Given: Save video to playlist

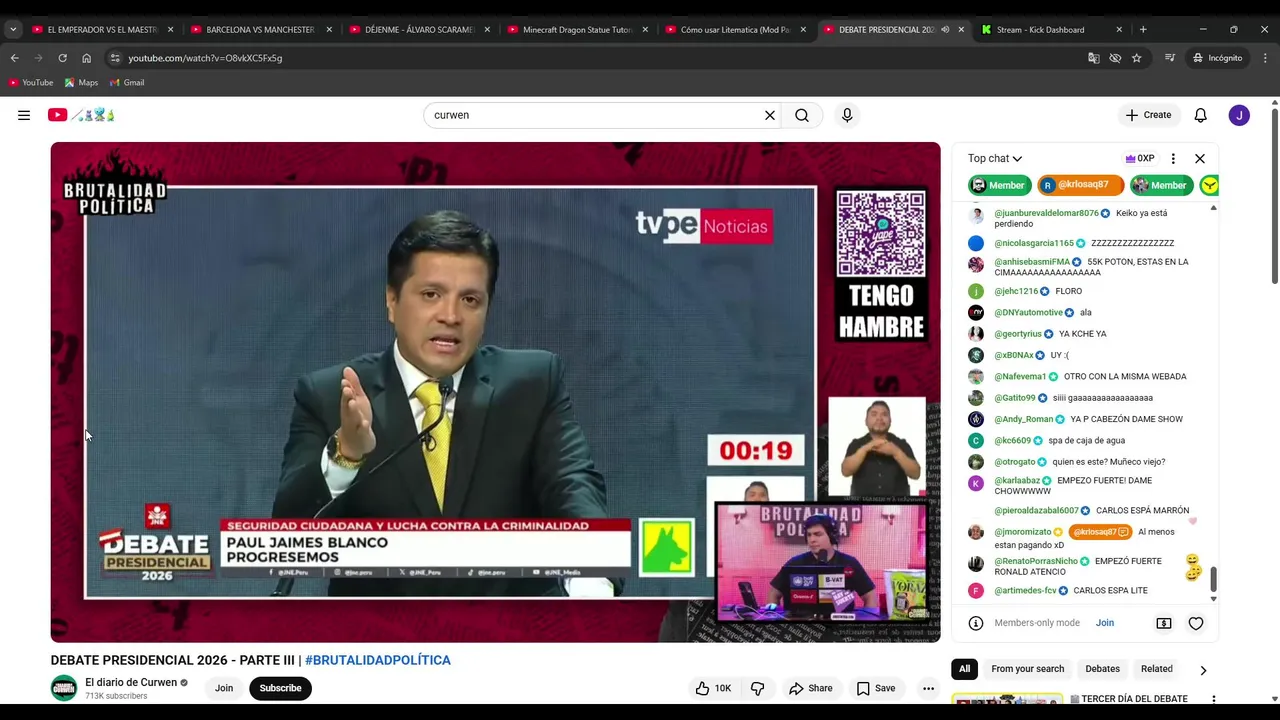Looking at the screenshot, I should click(876, 688).
